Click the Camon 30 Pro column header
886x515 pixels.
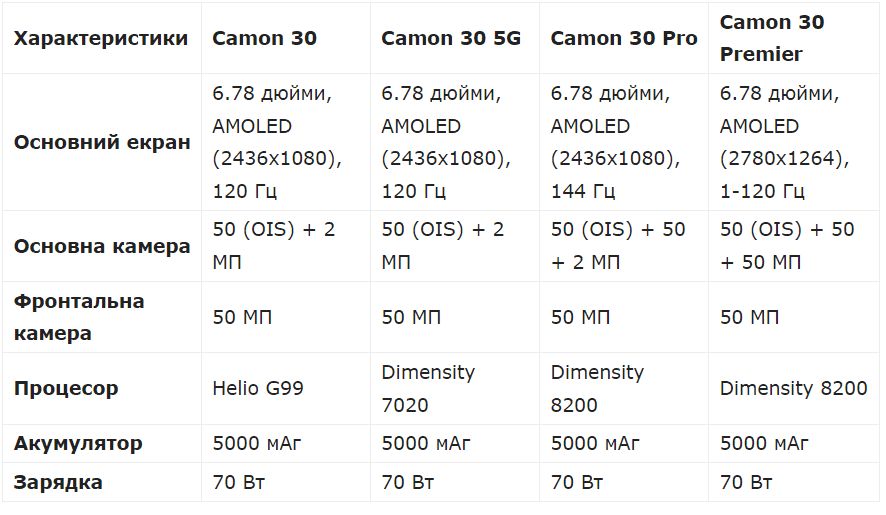point(624,39)
